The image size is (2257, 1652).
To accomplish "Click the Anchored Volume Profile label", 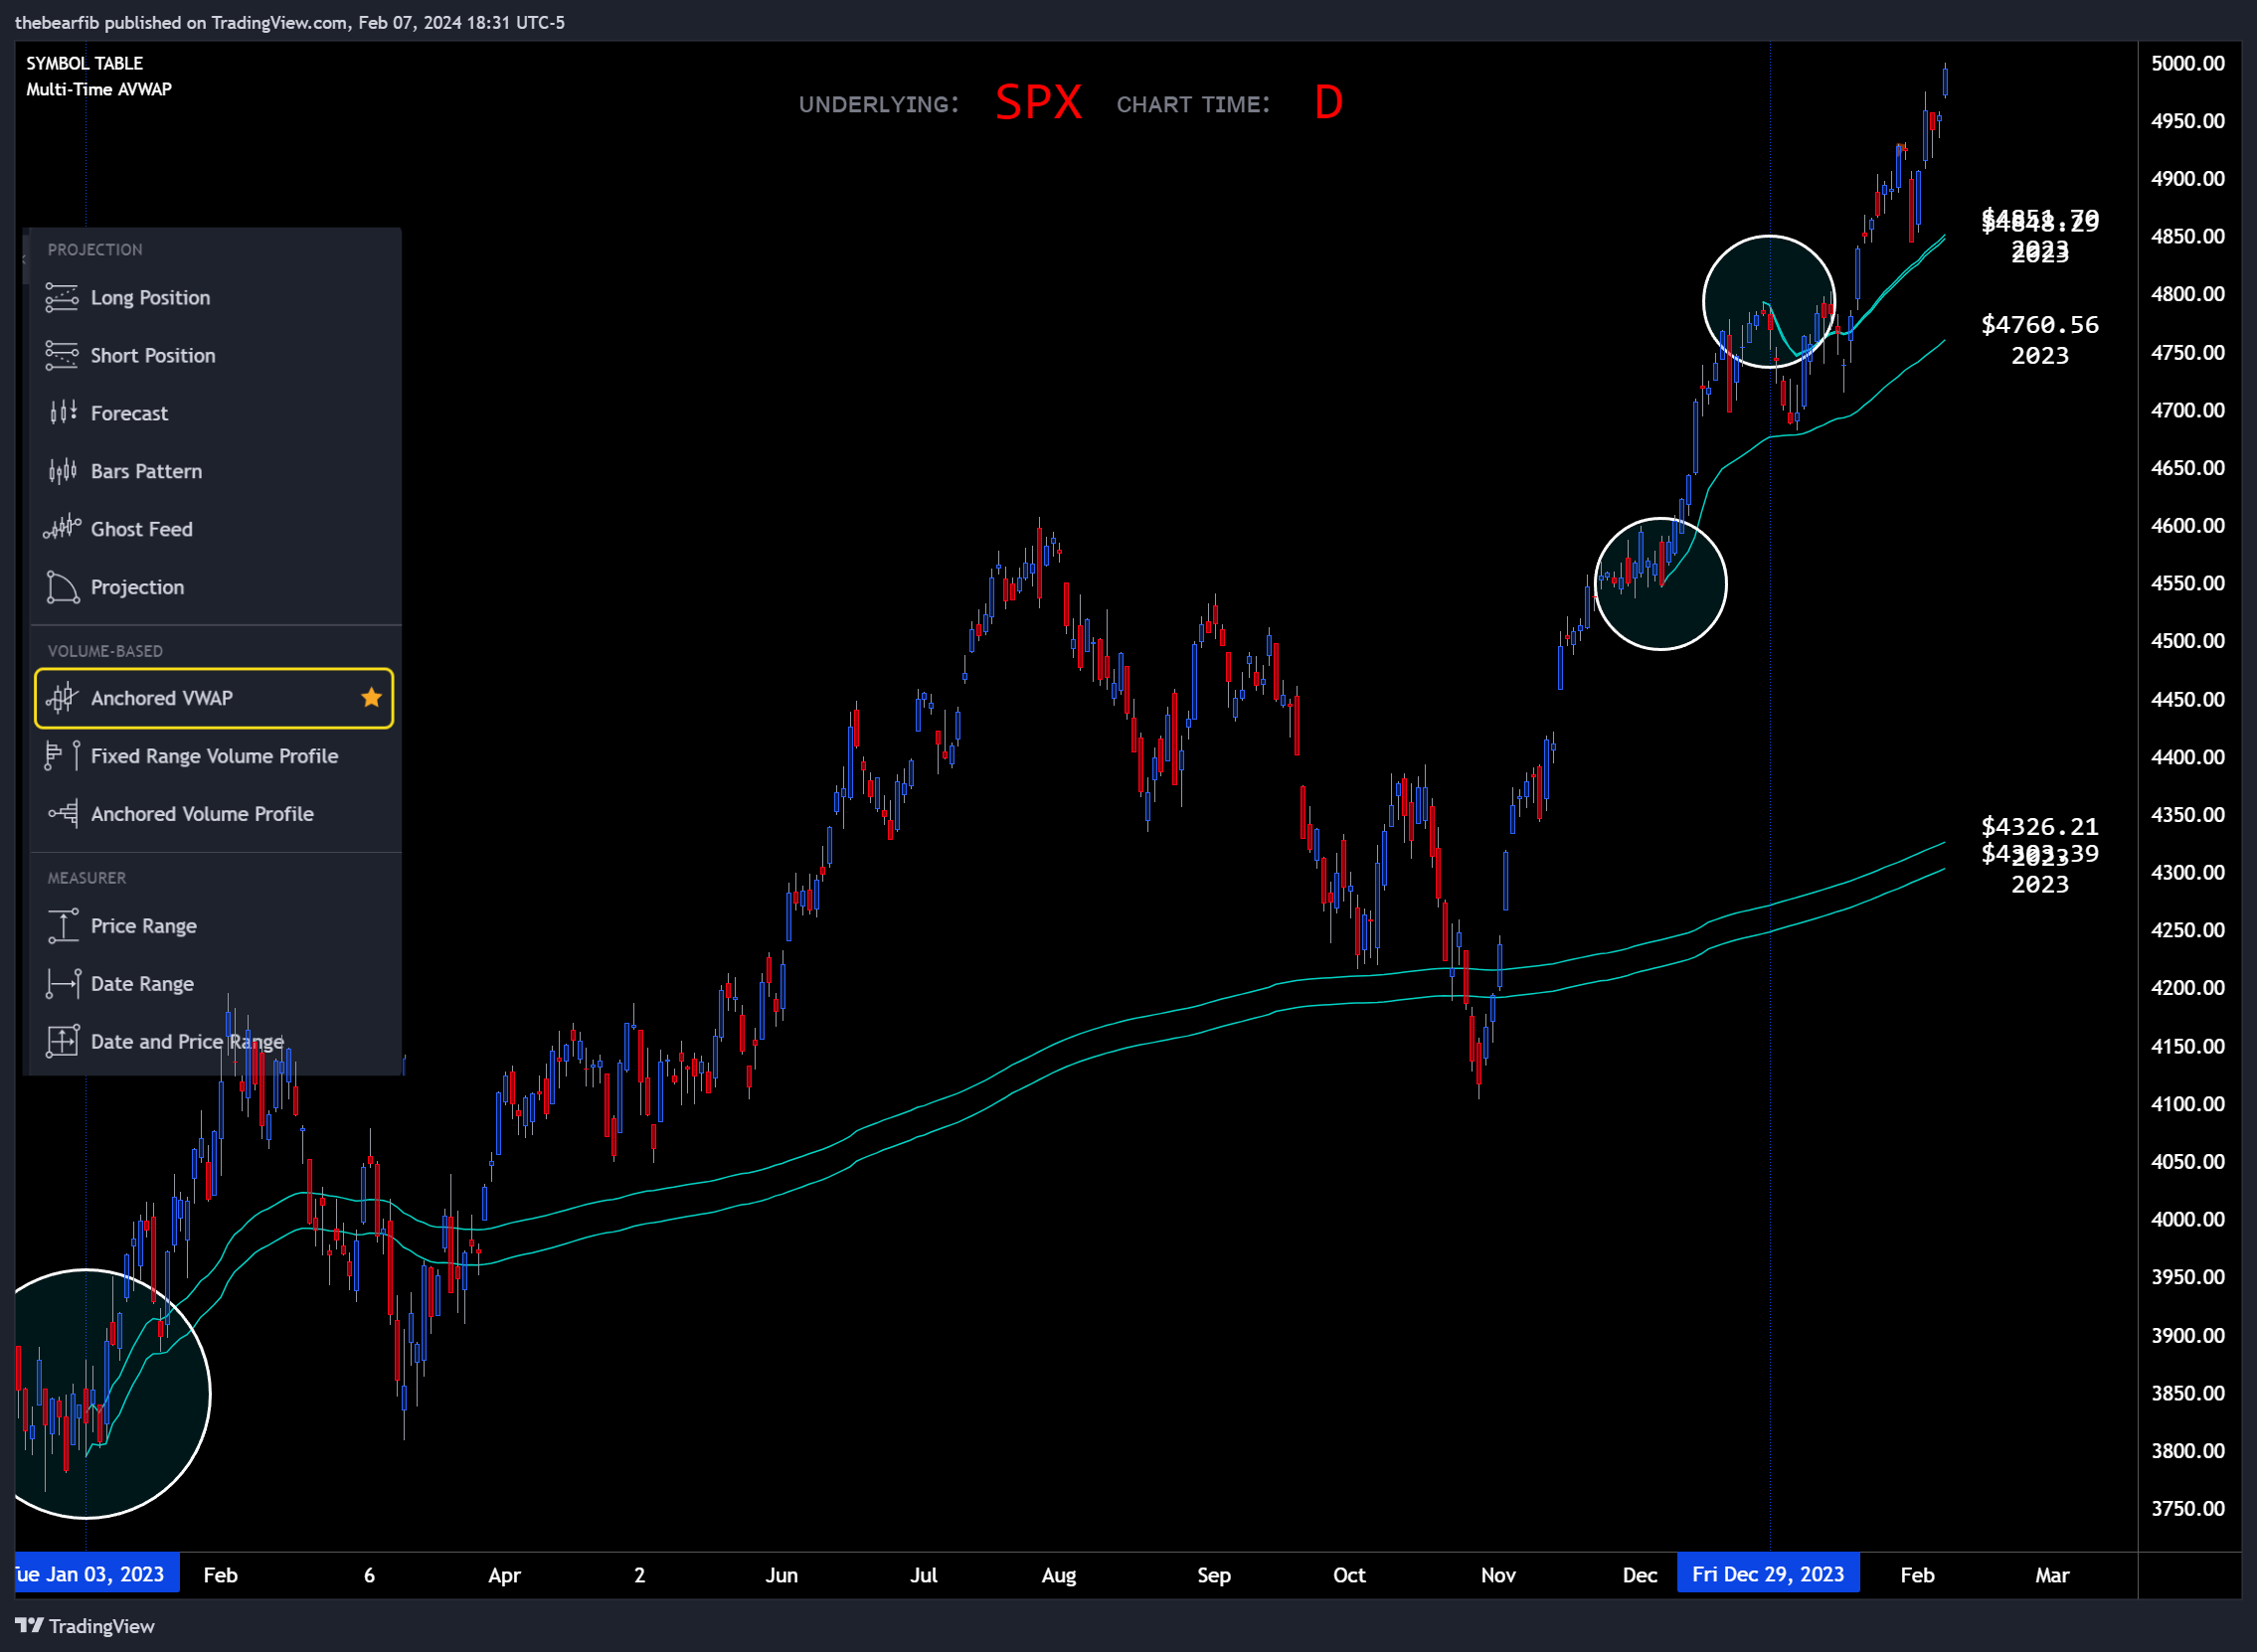I will (202, 814).
